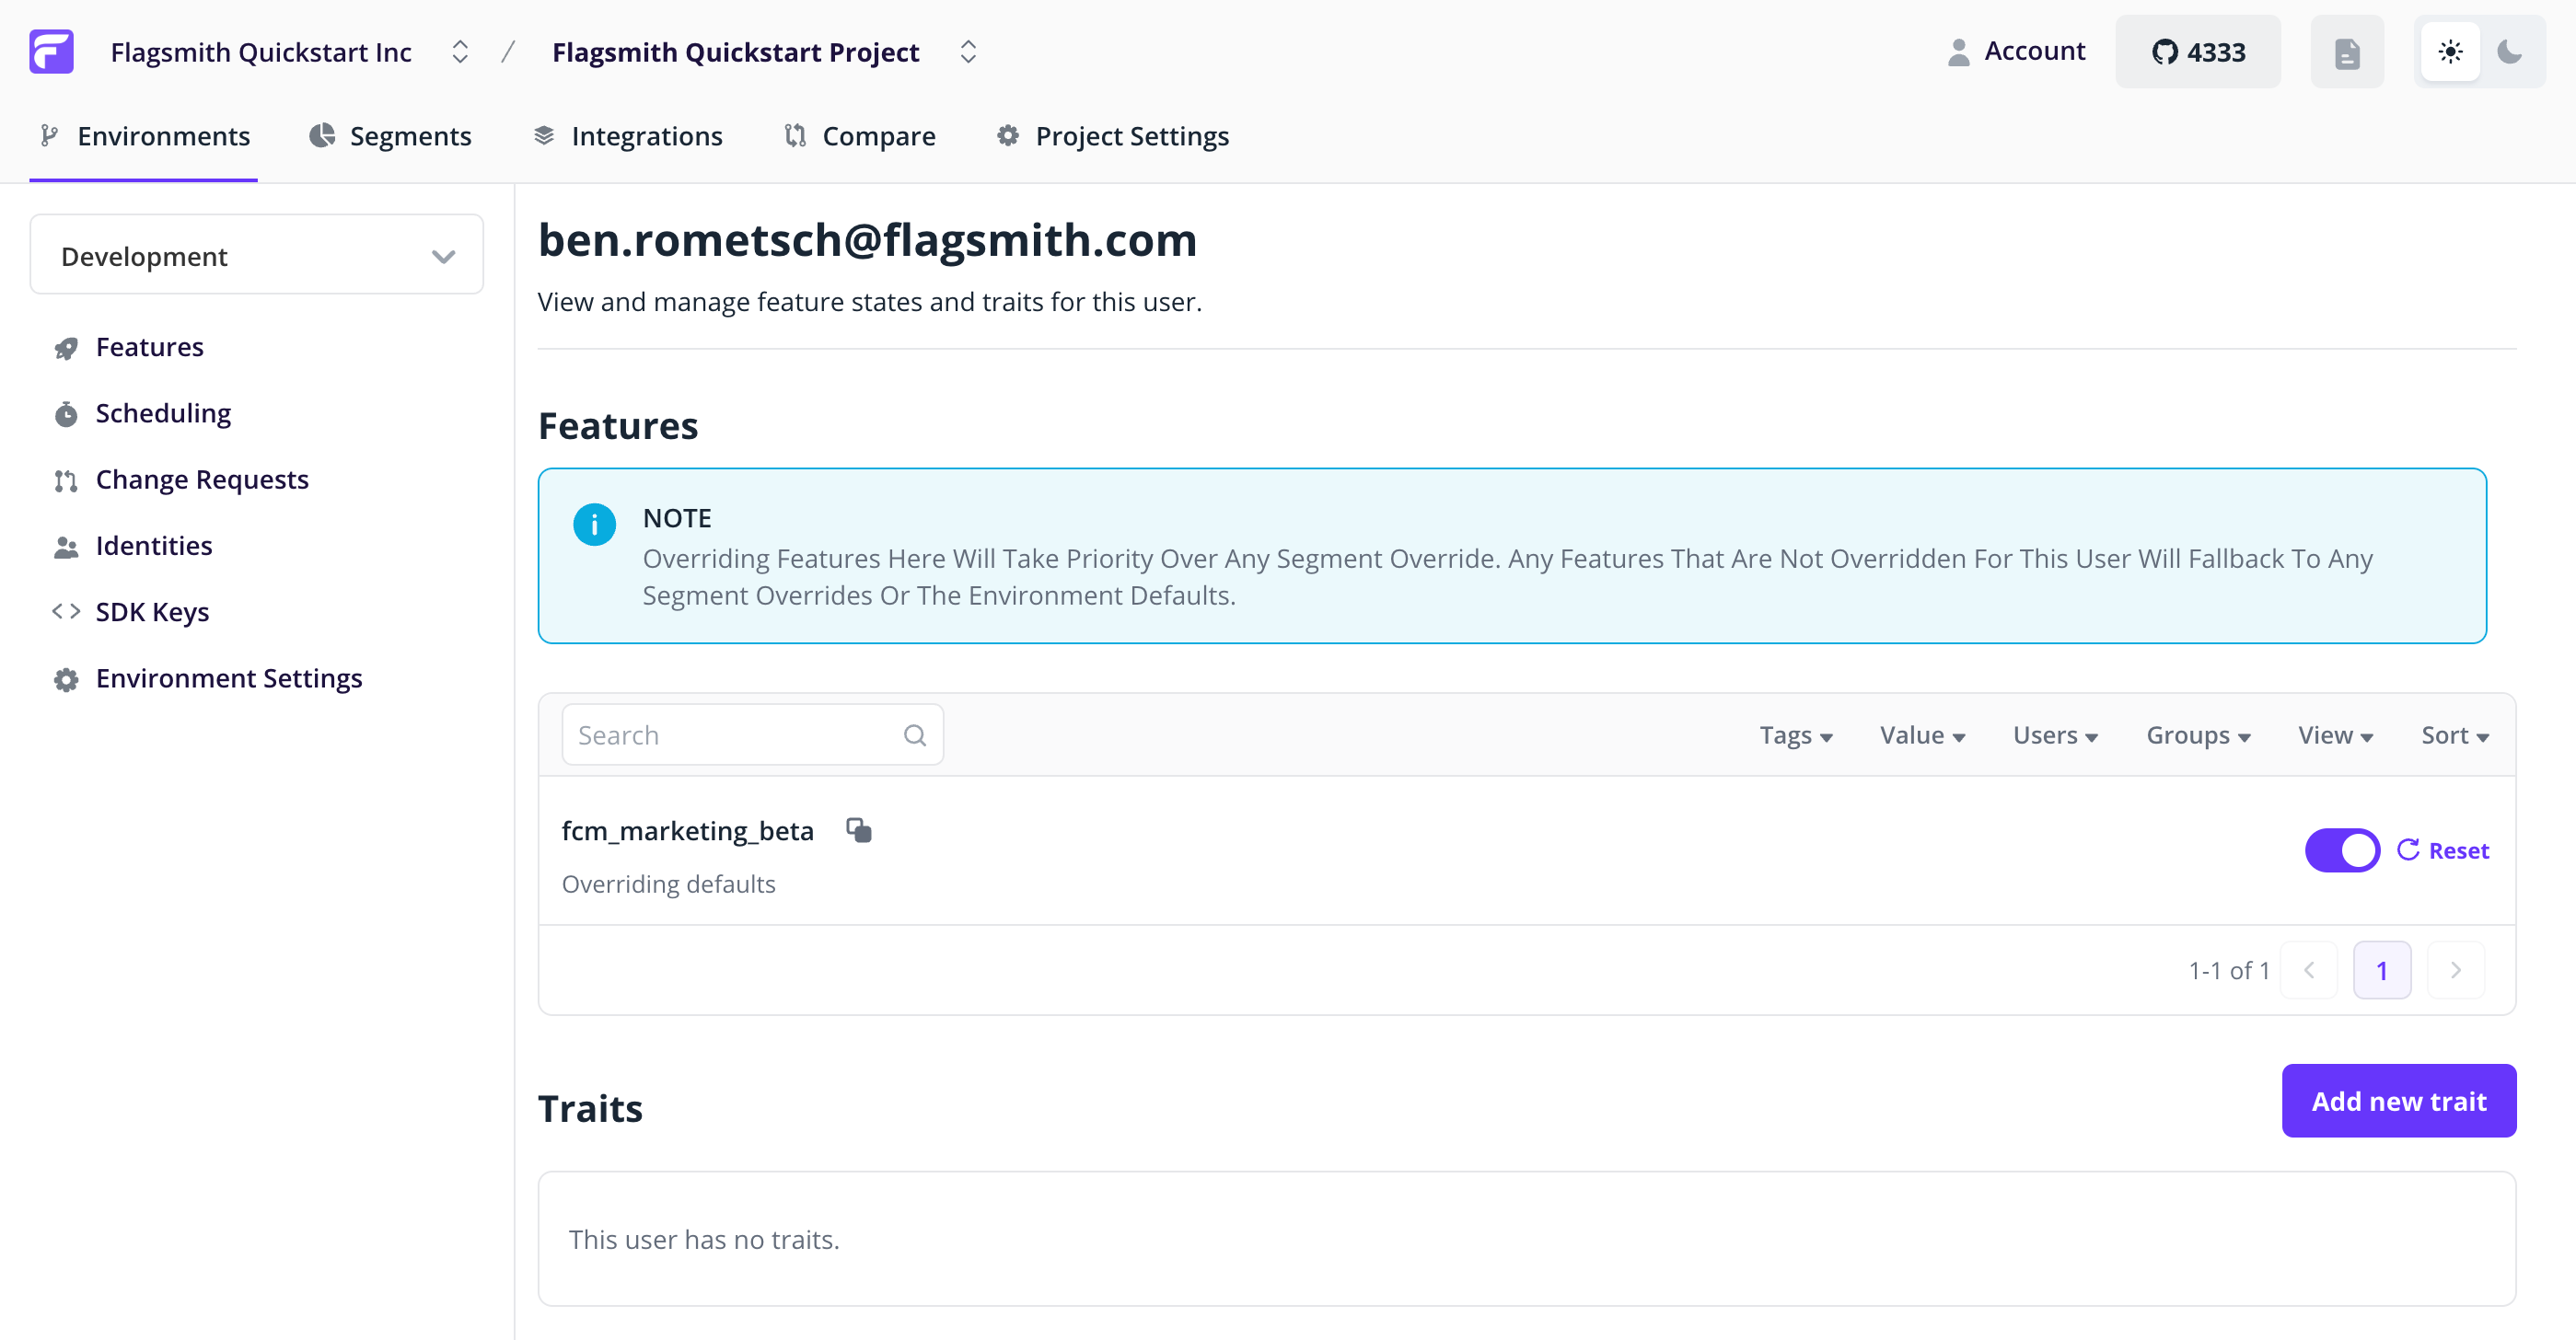Open the Development environment dropdown
This screenshot has width=2576, height=1340.
(x=256, y=255)
